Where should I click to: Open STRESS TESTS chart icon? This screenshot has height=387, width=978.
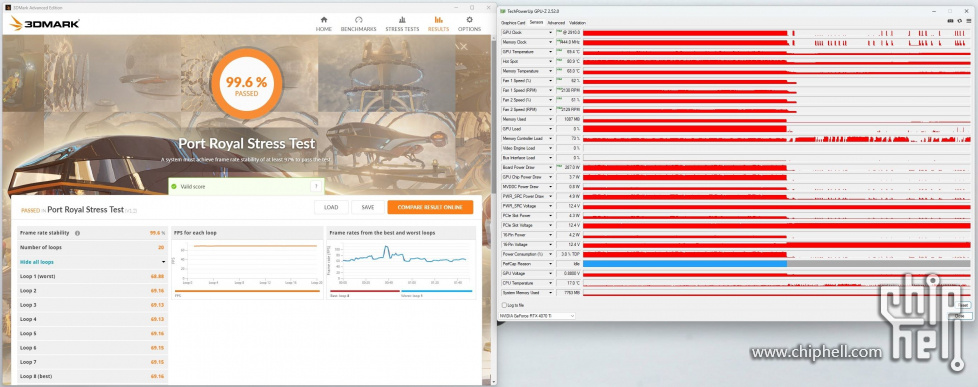[402, 19]
